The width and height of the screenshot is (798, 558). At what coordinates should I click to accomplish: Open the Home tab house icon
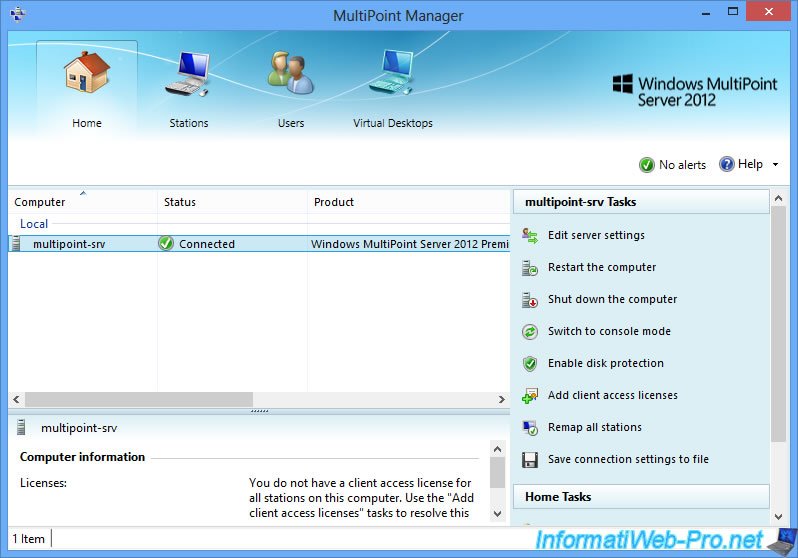coord(87,72)
